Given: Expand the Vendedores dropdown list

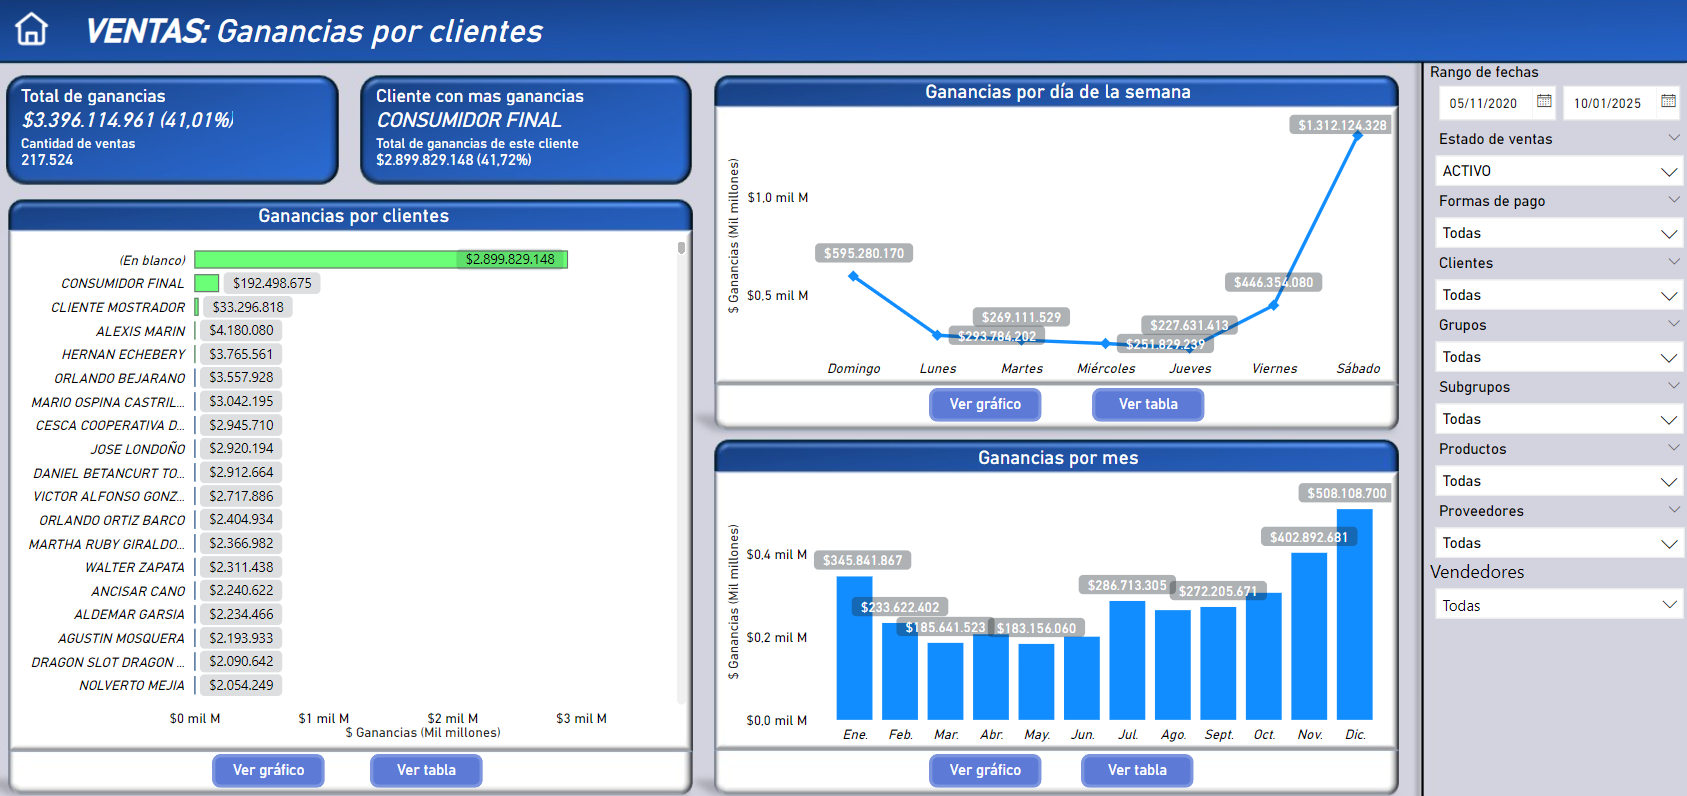Looking at the screenshot, I should click(1558, 605).
